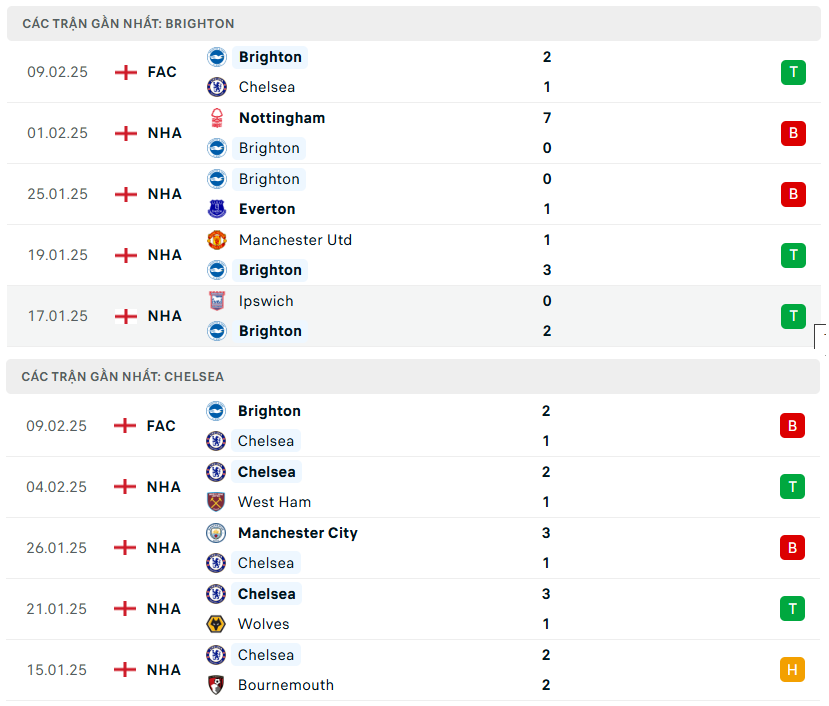This screenshot has width=829, height=706.
Task: Click green T badge for West Ham match
Action: click(x=793, y=487)
